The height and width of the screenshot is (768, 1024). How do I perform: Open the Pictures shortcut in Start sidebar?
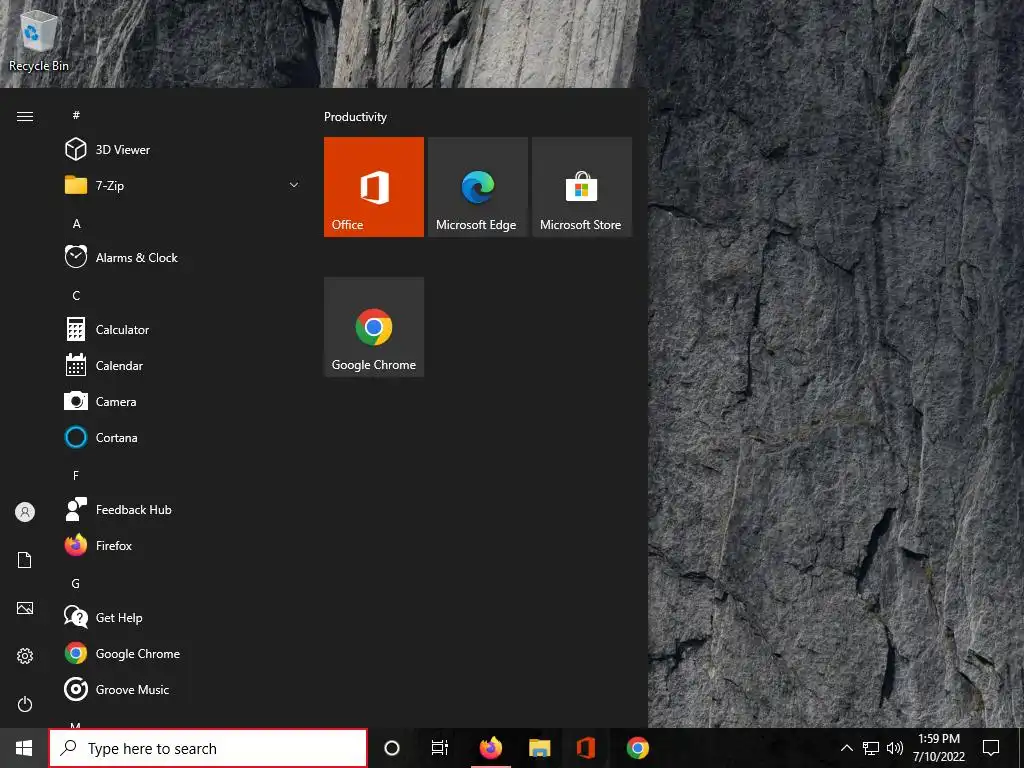click(x=25, y=608)
